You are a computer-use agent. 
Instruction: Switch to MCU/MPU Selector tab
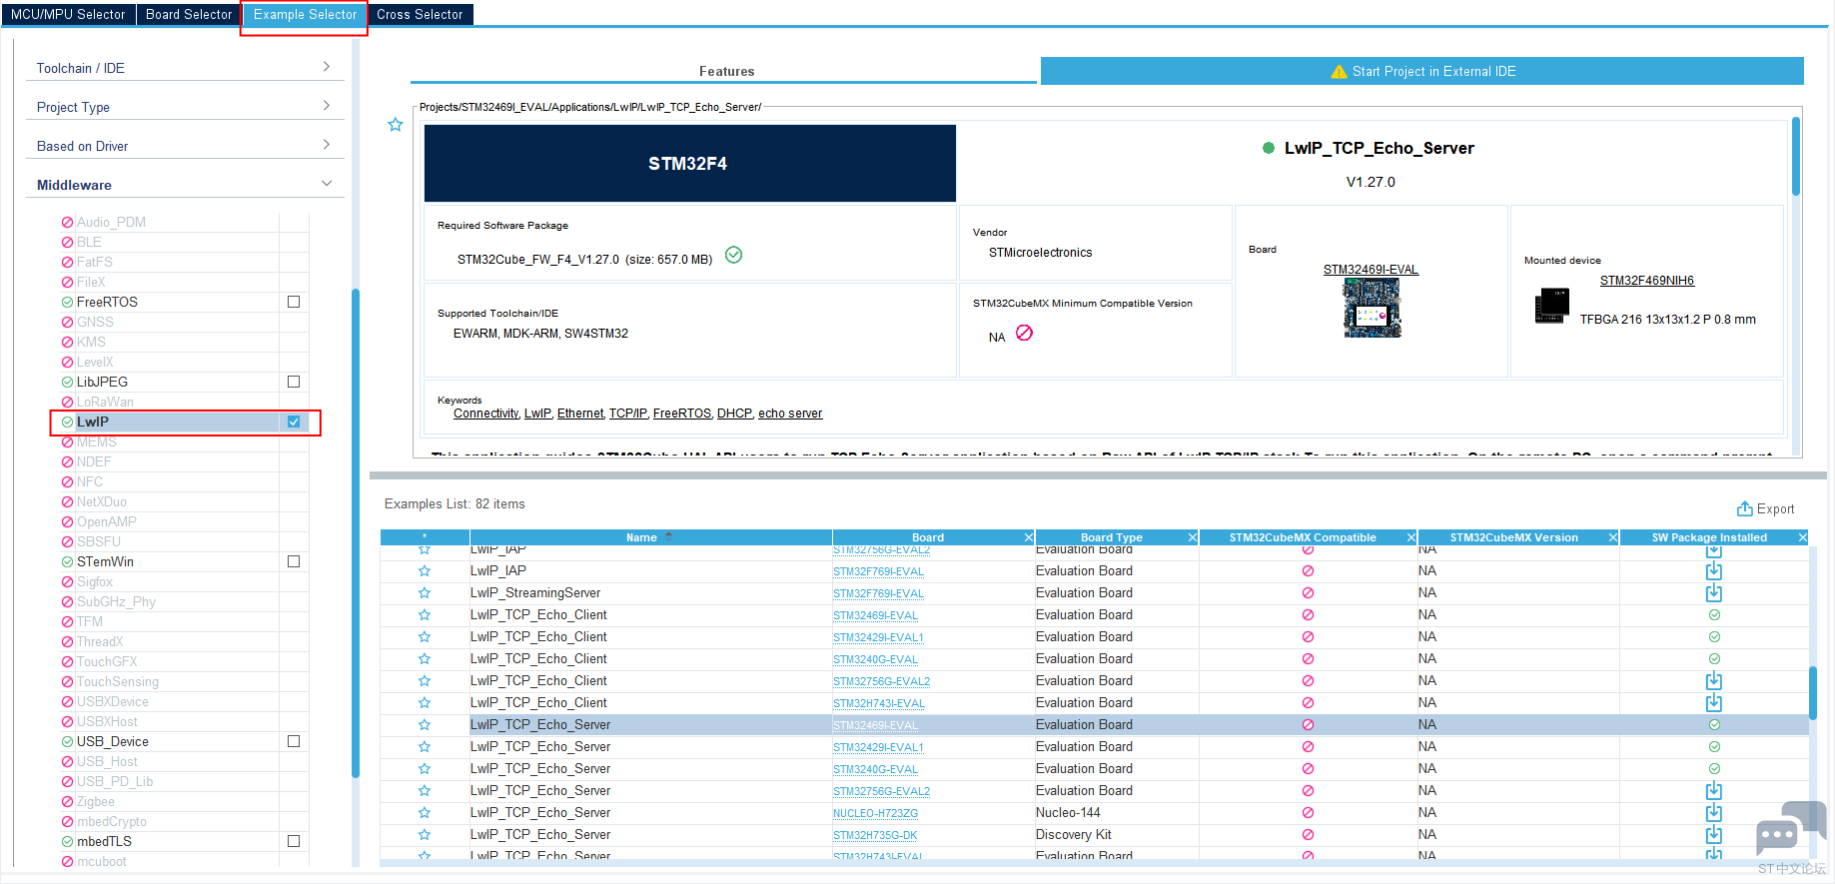tap(68, 14)
